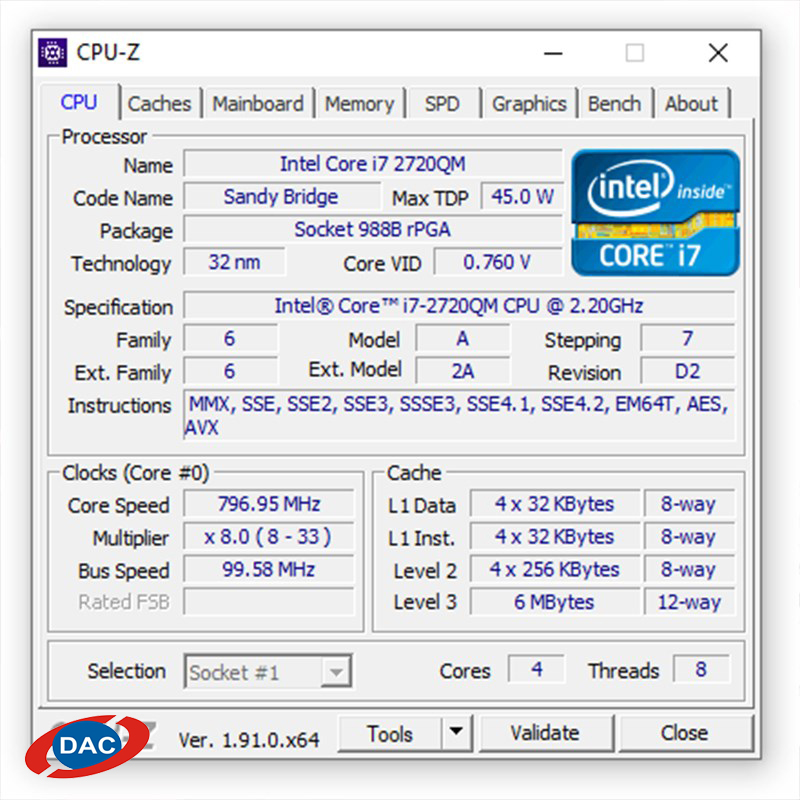Switch to the Mainboard tab

click(x=258, y=104)
